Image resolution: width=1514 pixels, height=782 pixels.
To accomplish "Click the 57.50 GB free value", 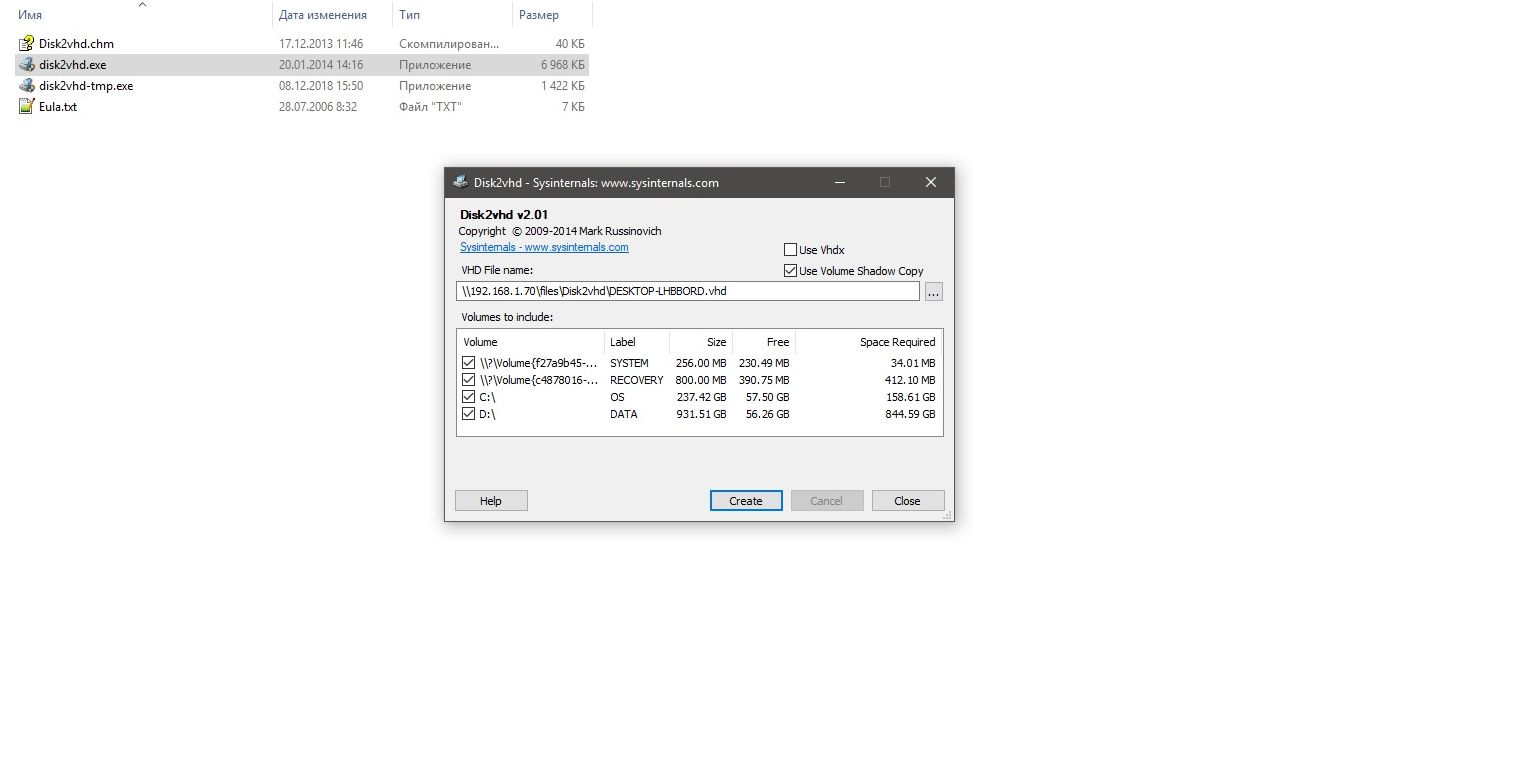I will (x=767, y=397).
